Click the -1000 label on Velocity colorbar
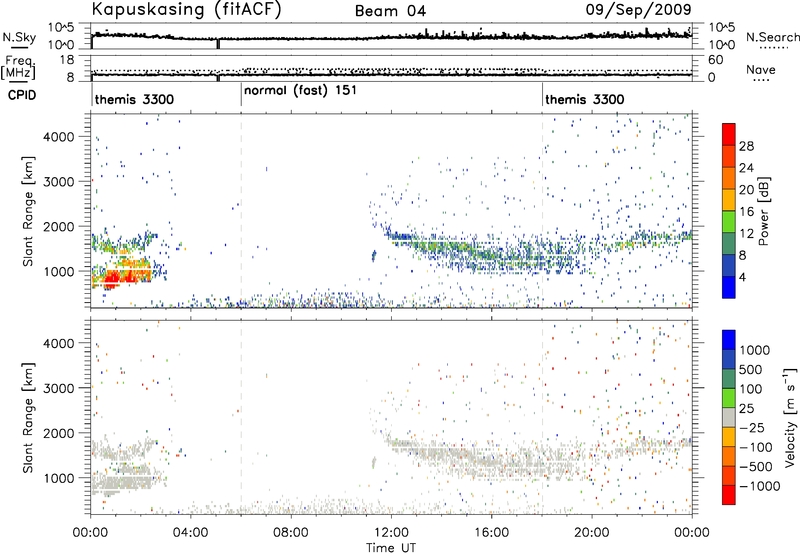Image resolution: width=800 pixels, height=554 pixels. 759,486
